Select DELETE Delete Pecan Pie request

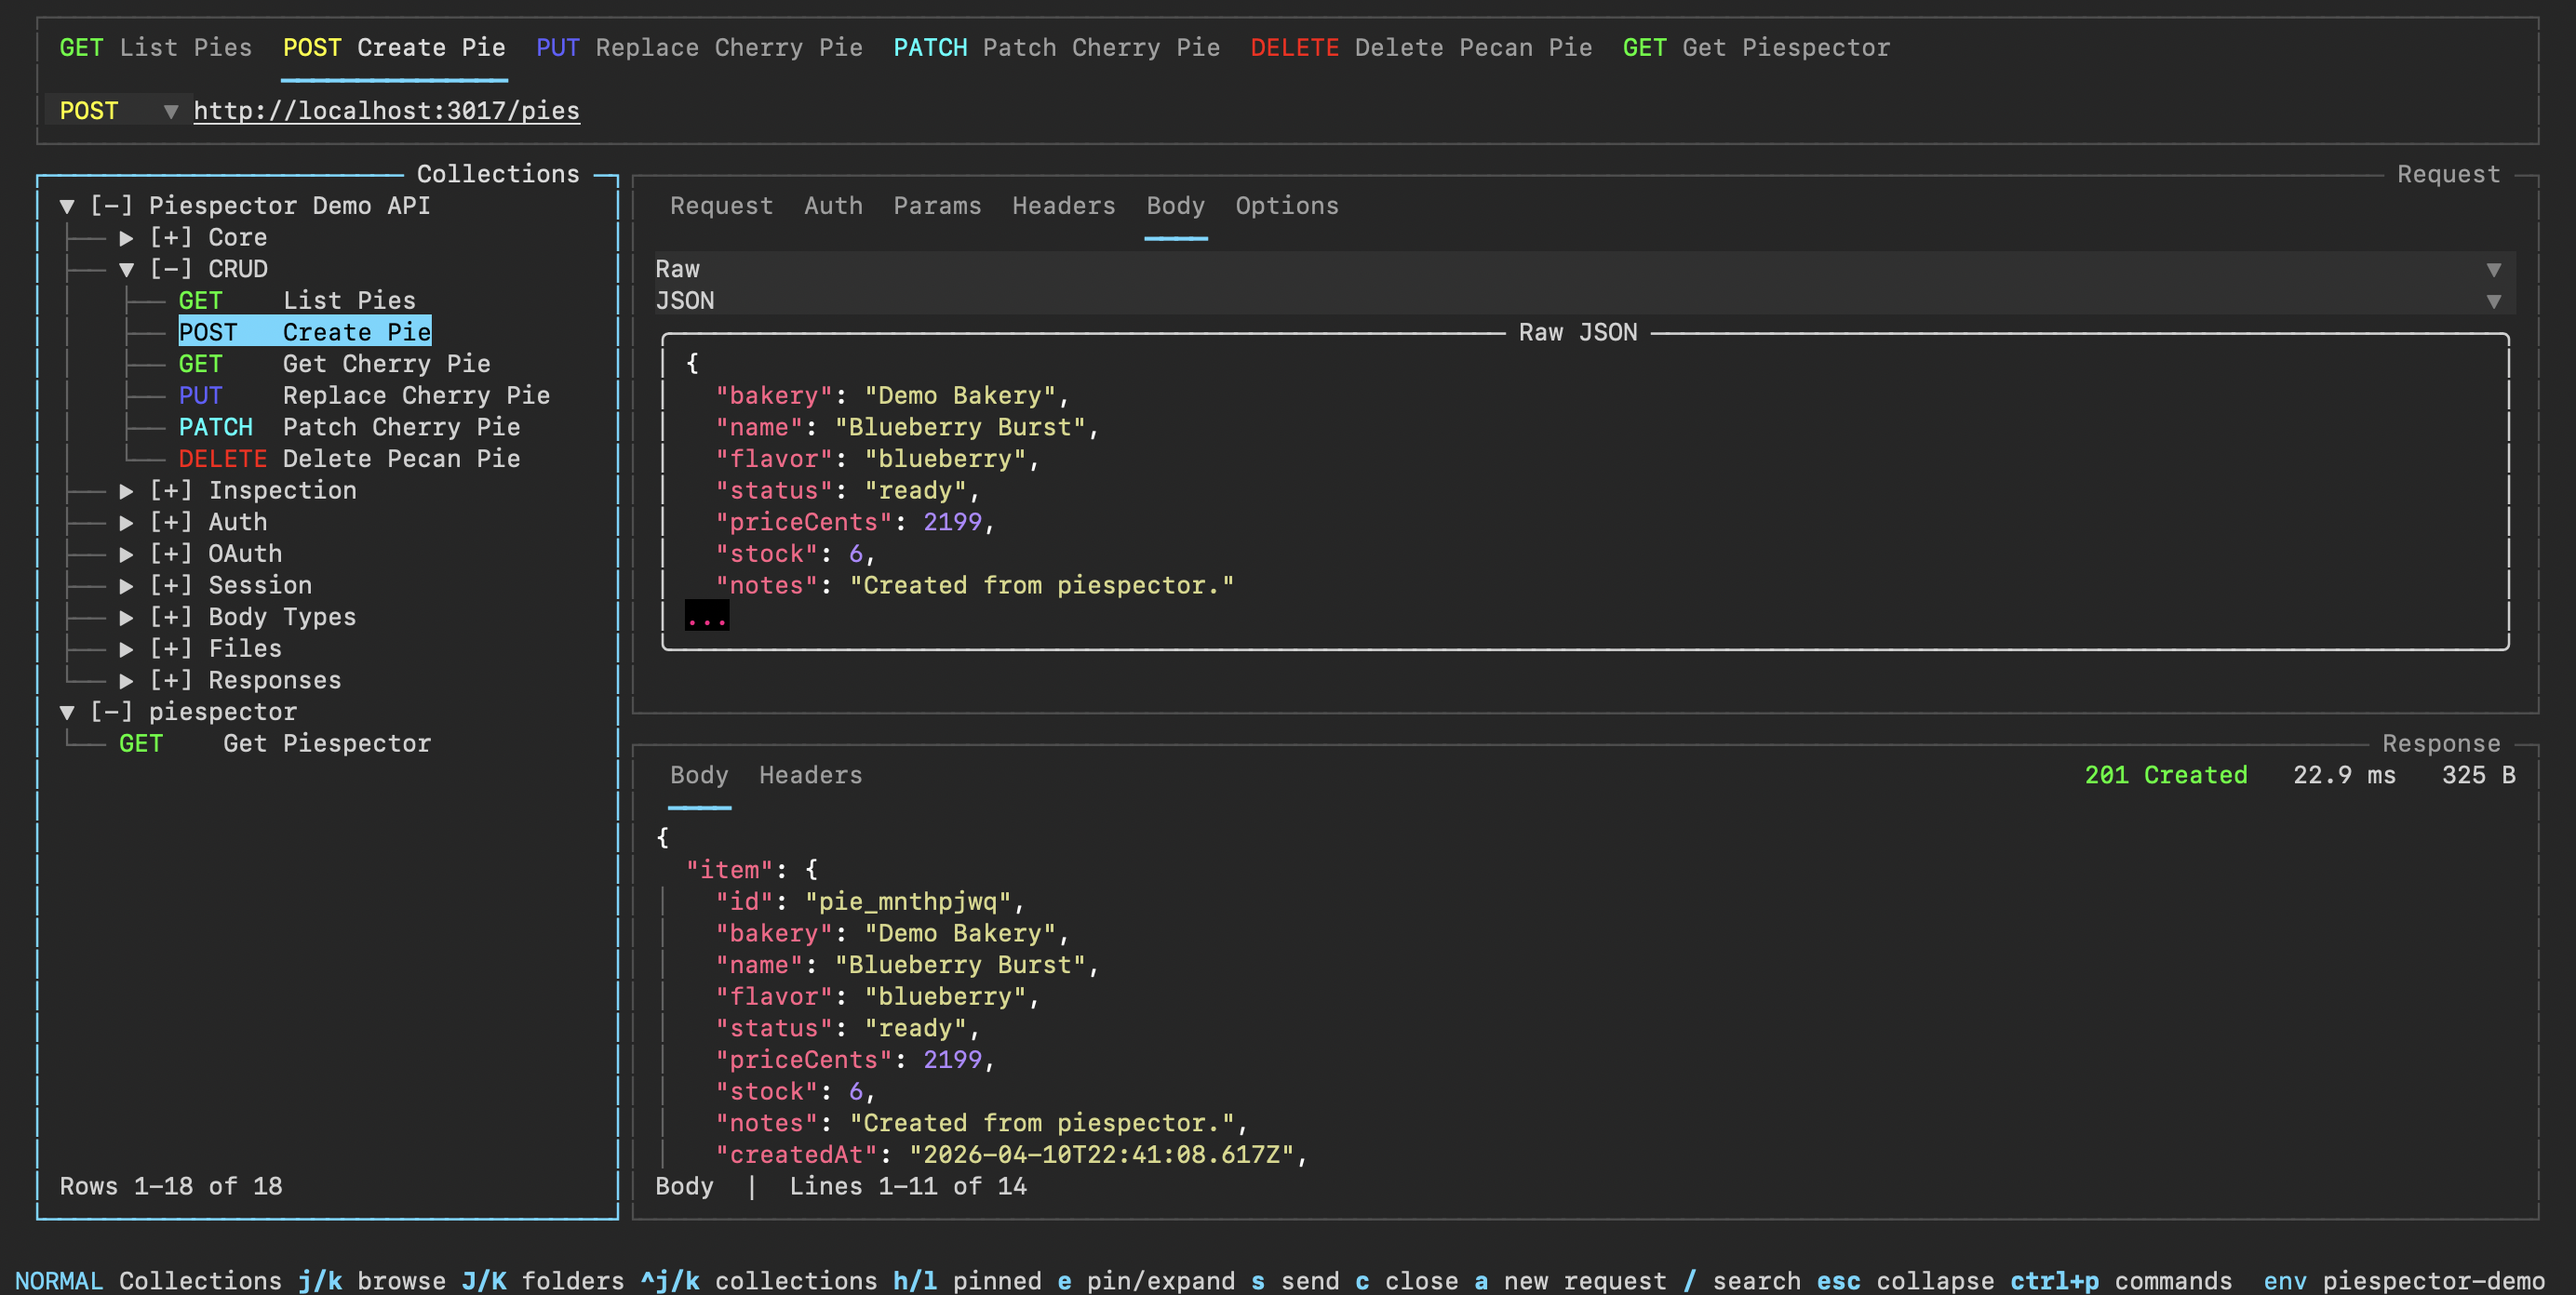(x=349, y=459)
